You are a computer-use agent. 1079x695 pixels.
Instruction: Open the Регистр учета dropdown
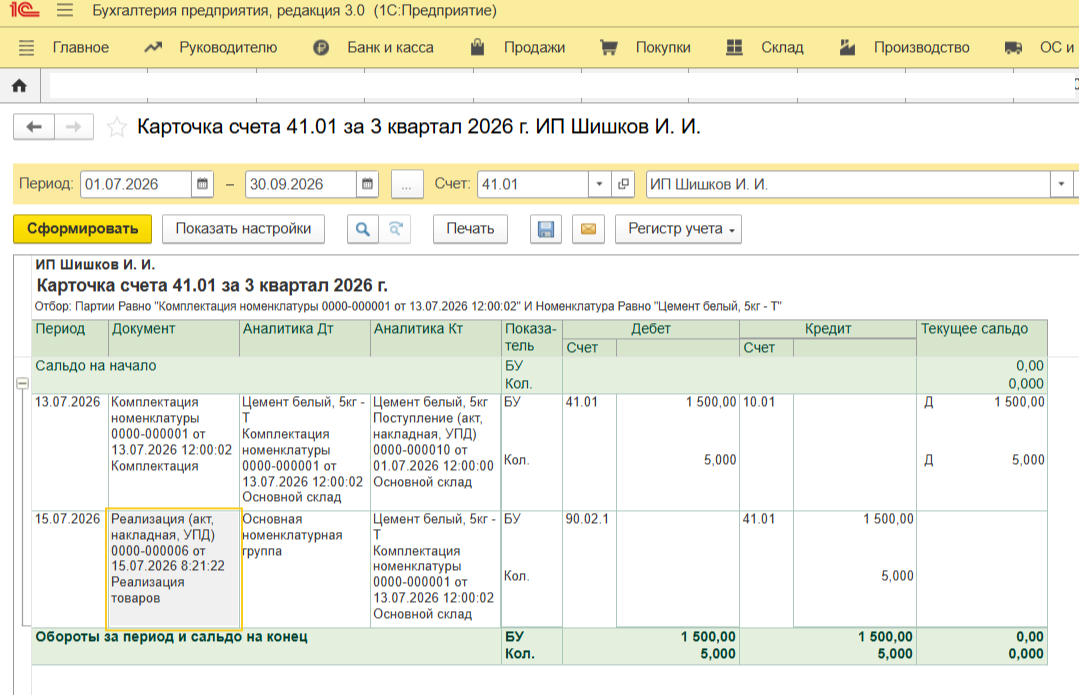[x=679, y=229]
